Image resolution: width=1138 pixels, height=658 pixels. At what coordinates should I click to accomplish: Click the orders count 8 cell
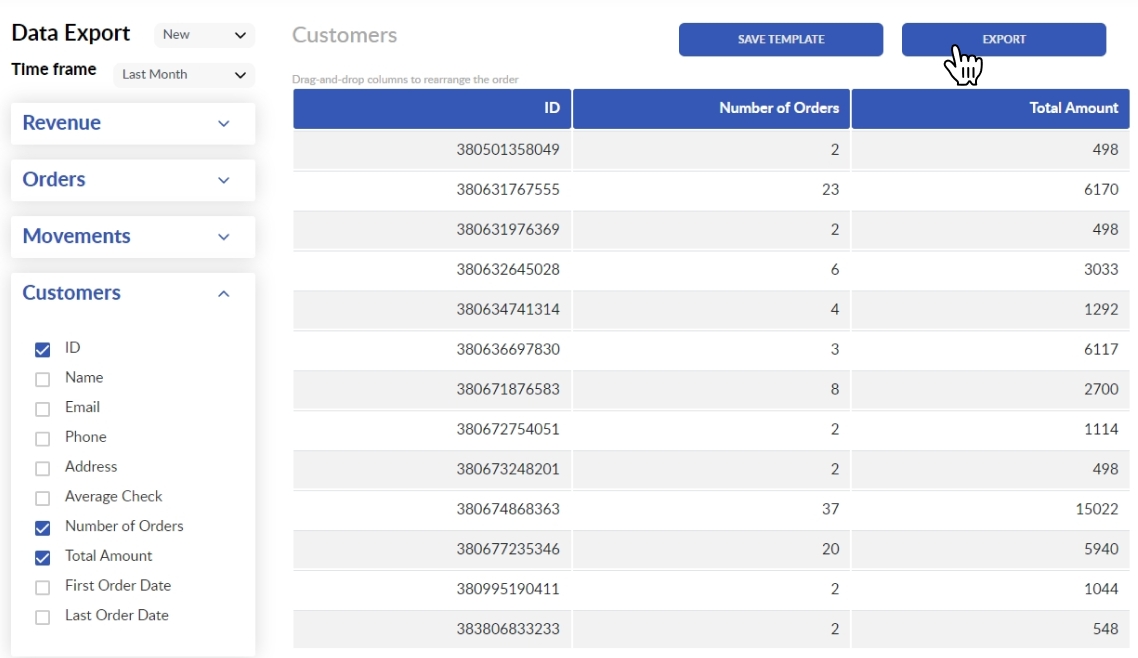[711, 390]
